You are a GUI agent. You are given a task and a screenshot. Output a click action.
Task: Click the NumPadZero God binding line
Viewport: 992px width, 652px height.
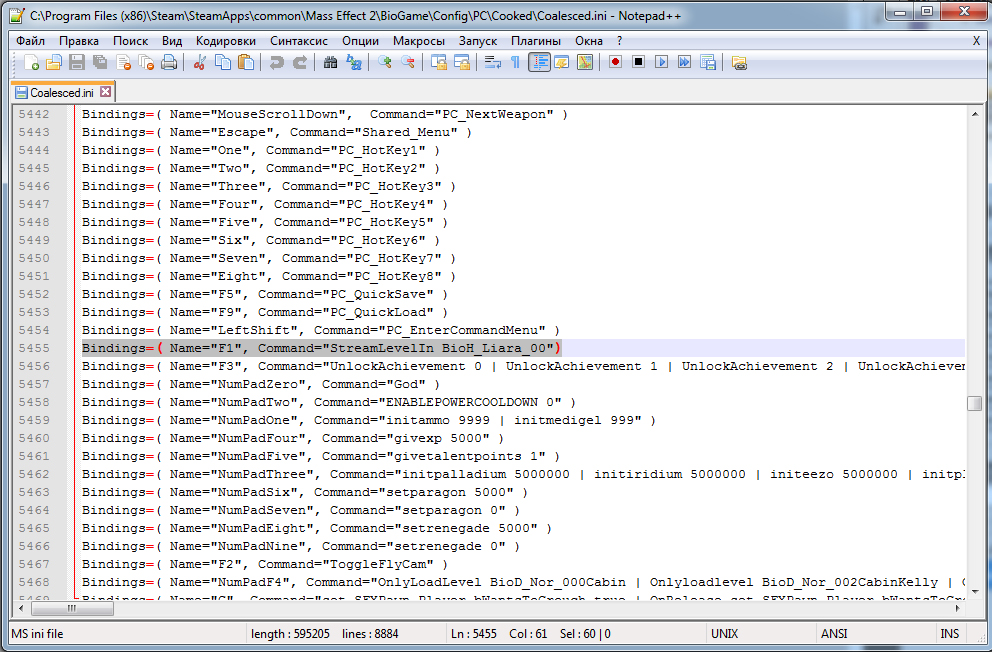coord(261,384)
